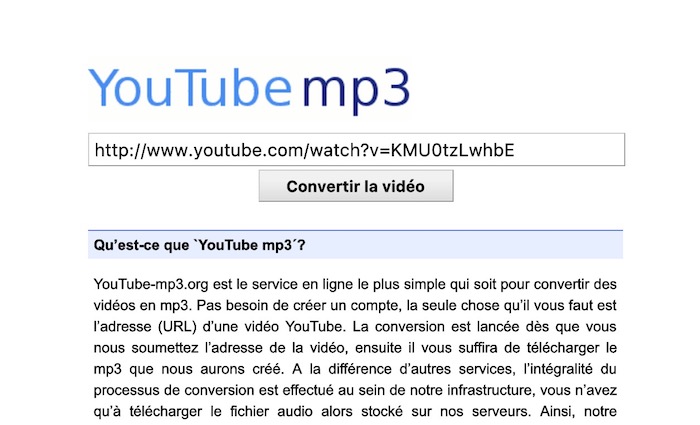Image resolution: width=700 pixels, height=425 pixels.
Task: Click the "KMU0tzLwhbE" video ID in the field
Action: tap(452, 150)
